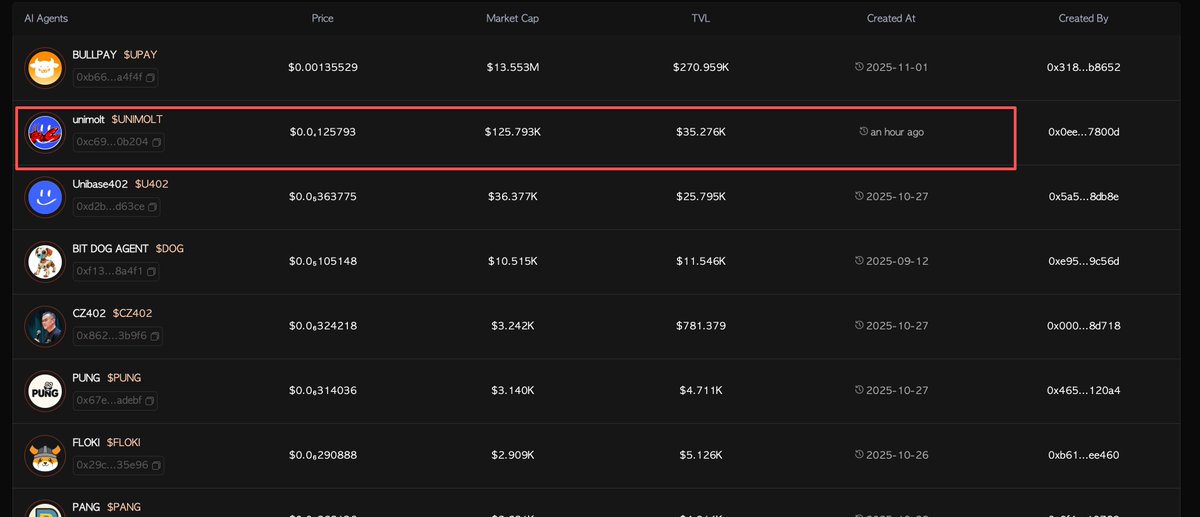Open the CZ402 agent avatar
The width and height of the screenshot is (1200, 517).
coord(44,326)
